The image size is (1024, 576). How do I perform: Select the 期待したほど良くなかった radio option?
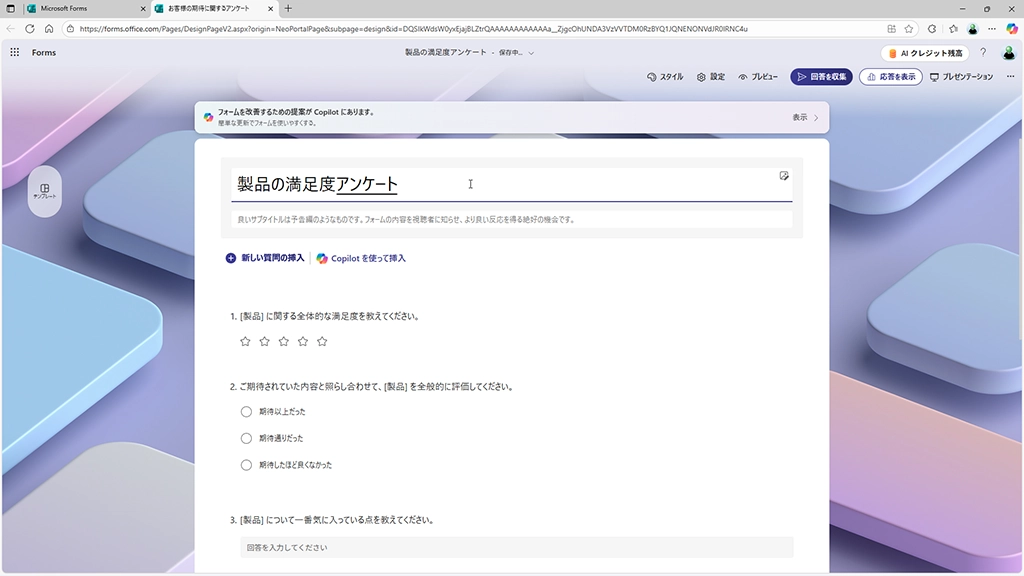pos(246,465)
